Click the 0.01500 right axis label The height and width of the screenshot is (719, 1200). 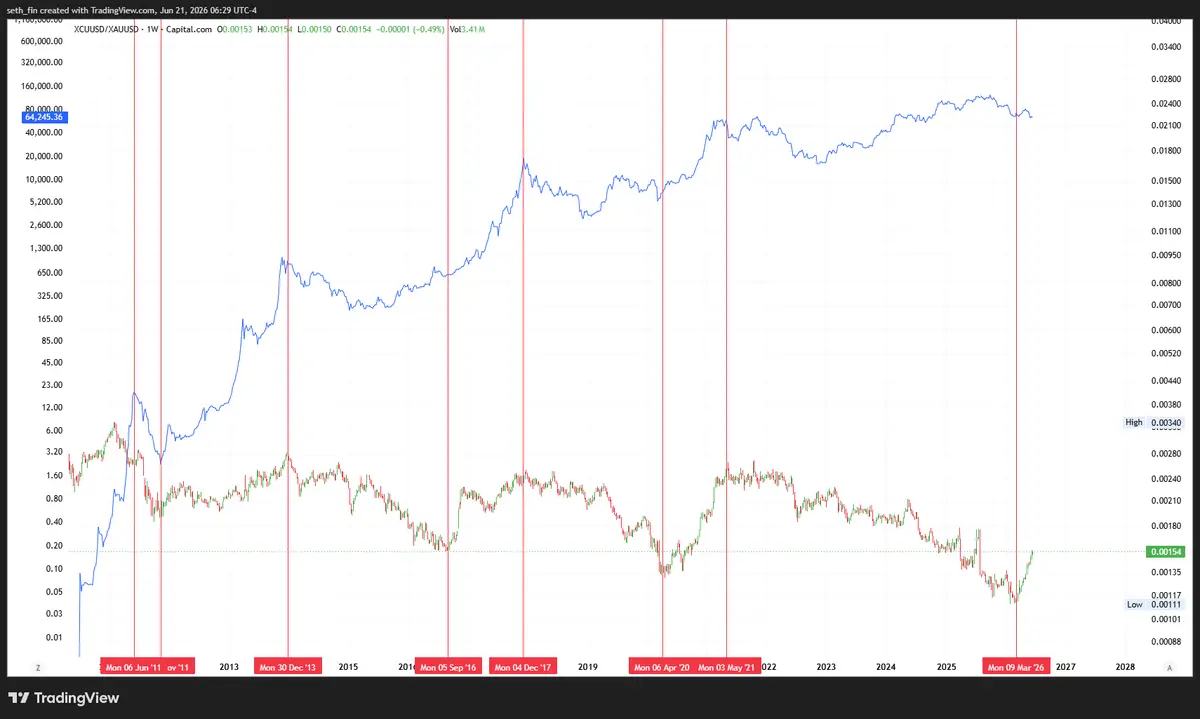(x=1165, y=180)
